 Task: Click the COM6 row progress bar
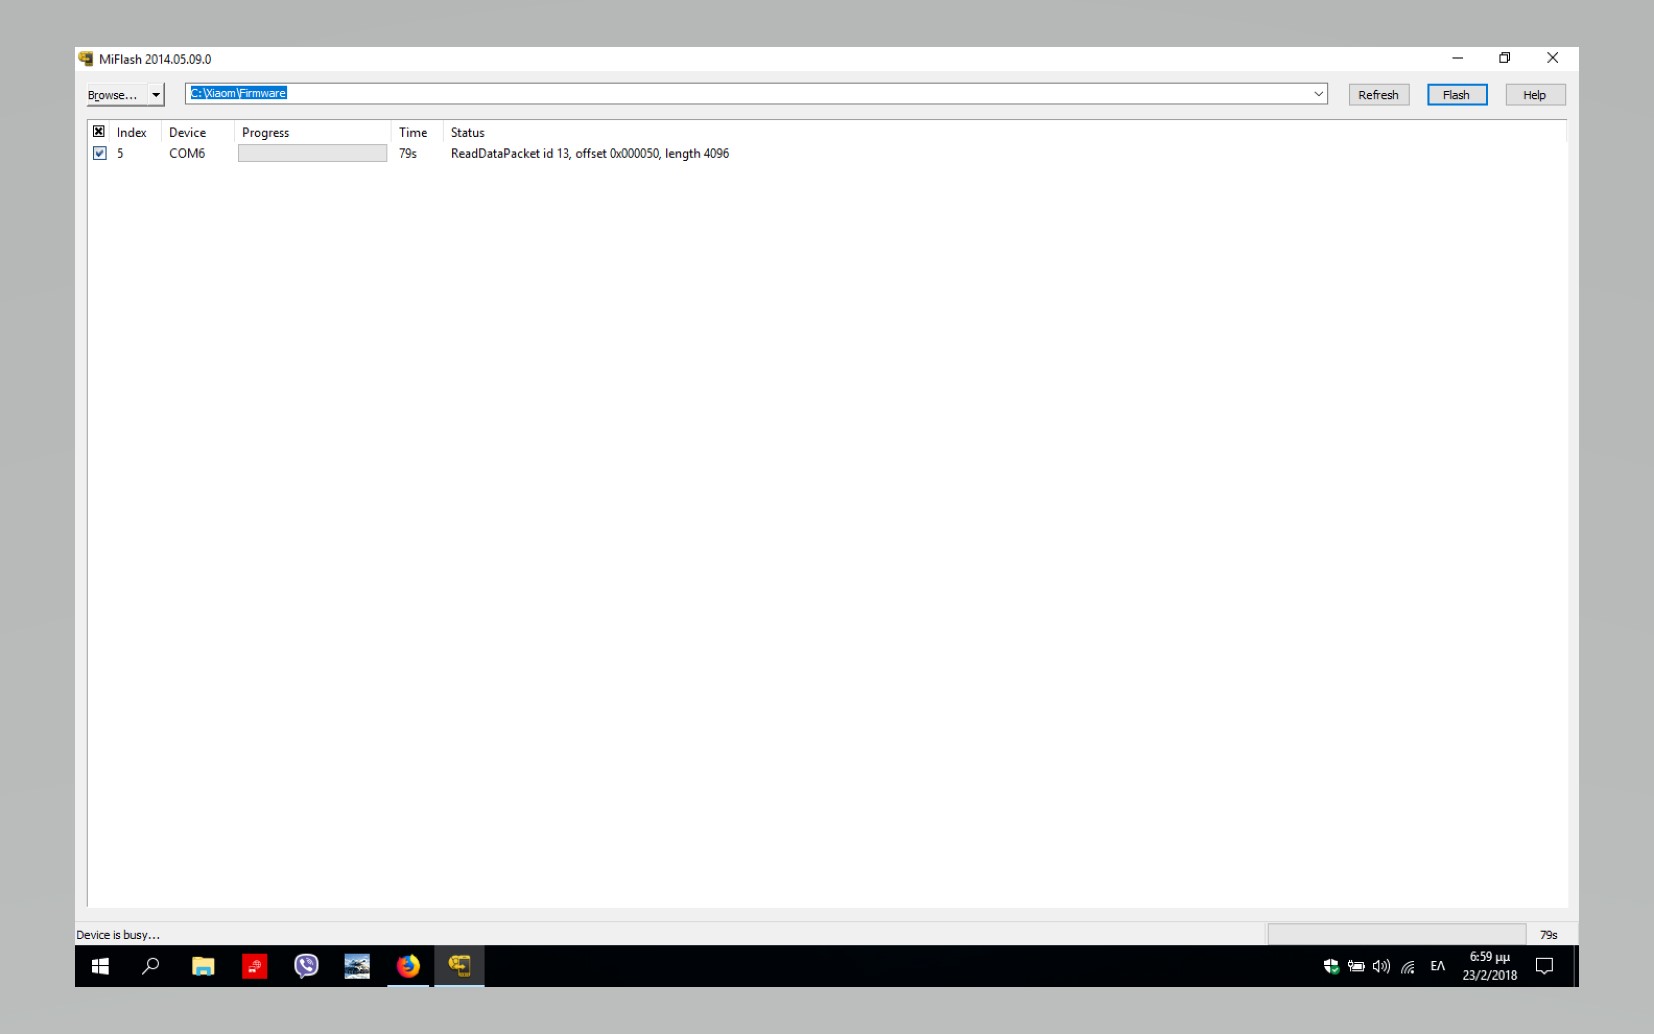click(x=312, y=153)
